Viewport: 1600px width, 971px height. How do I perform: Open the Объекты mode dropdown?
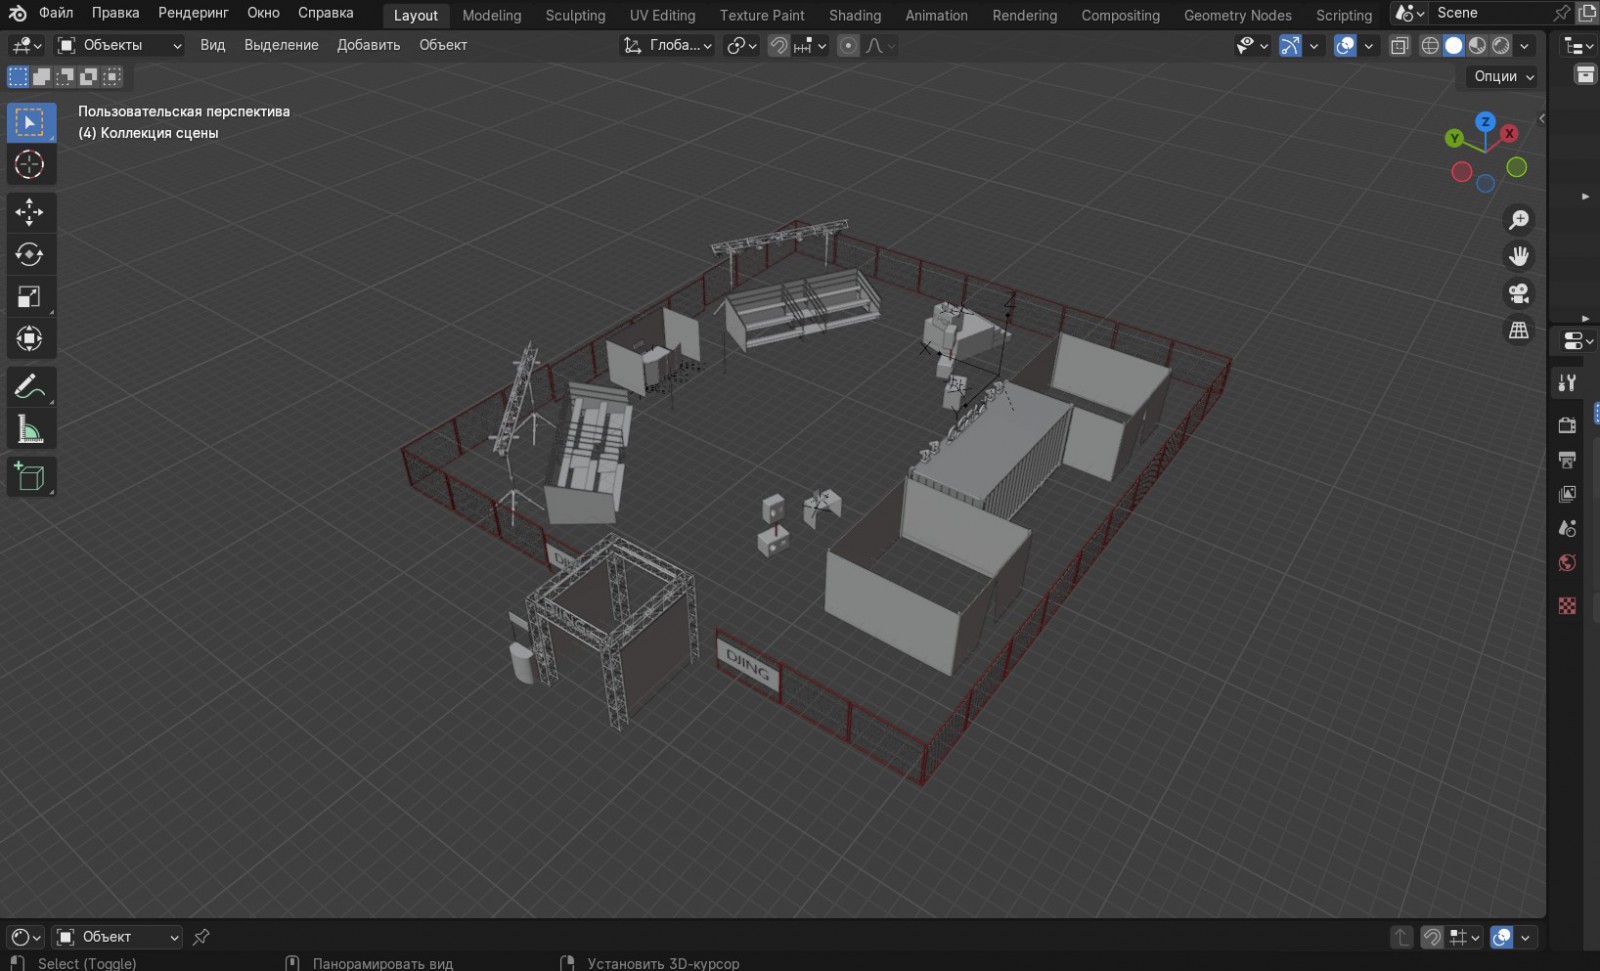119,45
